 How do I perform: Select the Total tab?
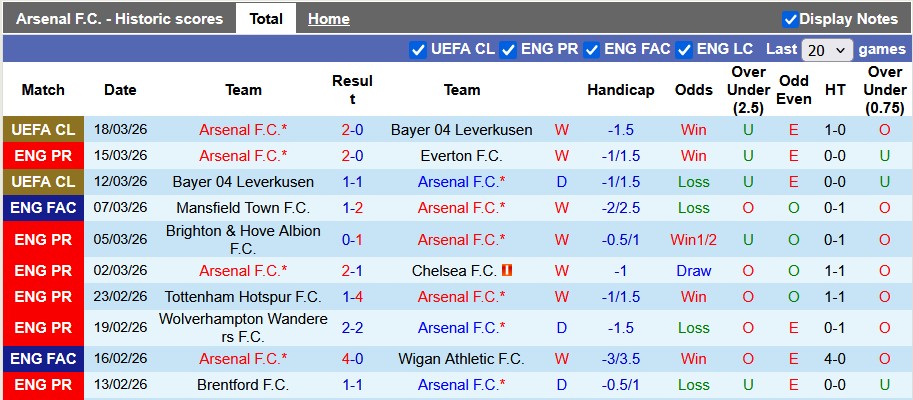tap(265, 19)
